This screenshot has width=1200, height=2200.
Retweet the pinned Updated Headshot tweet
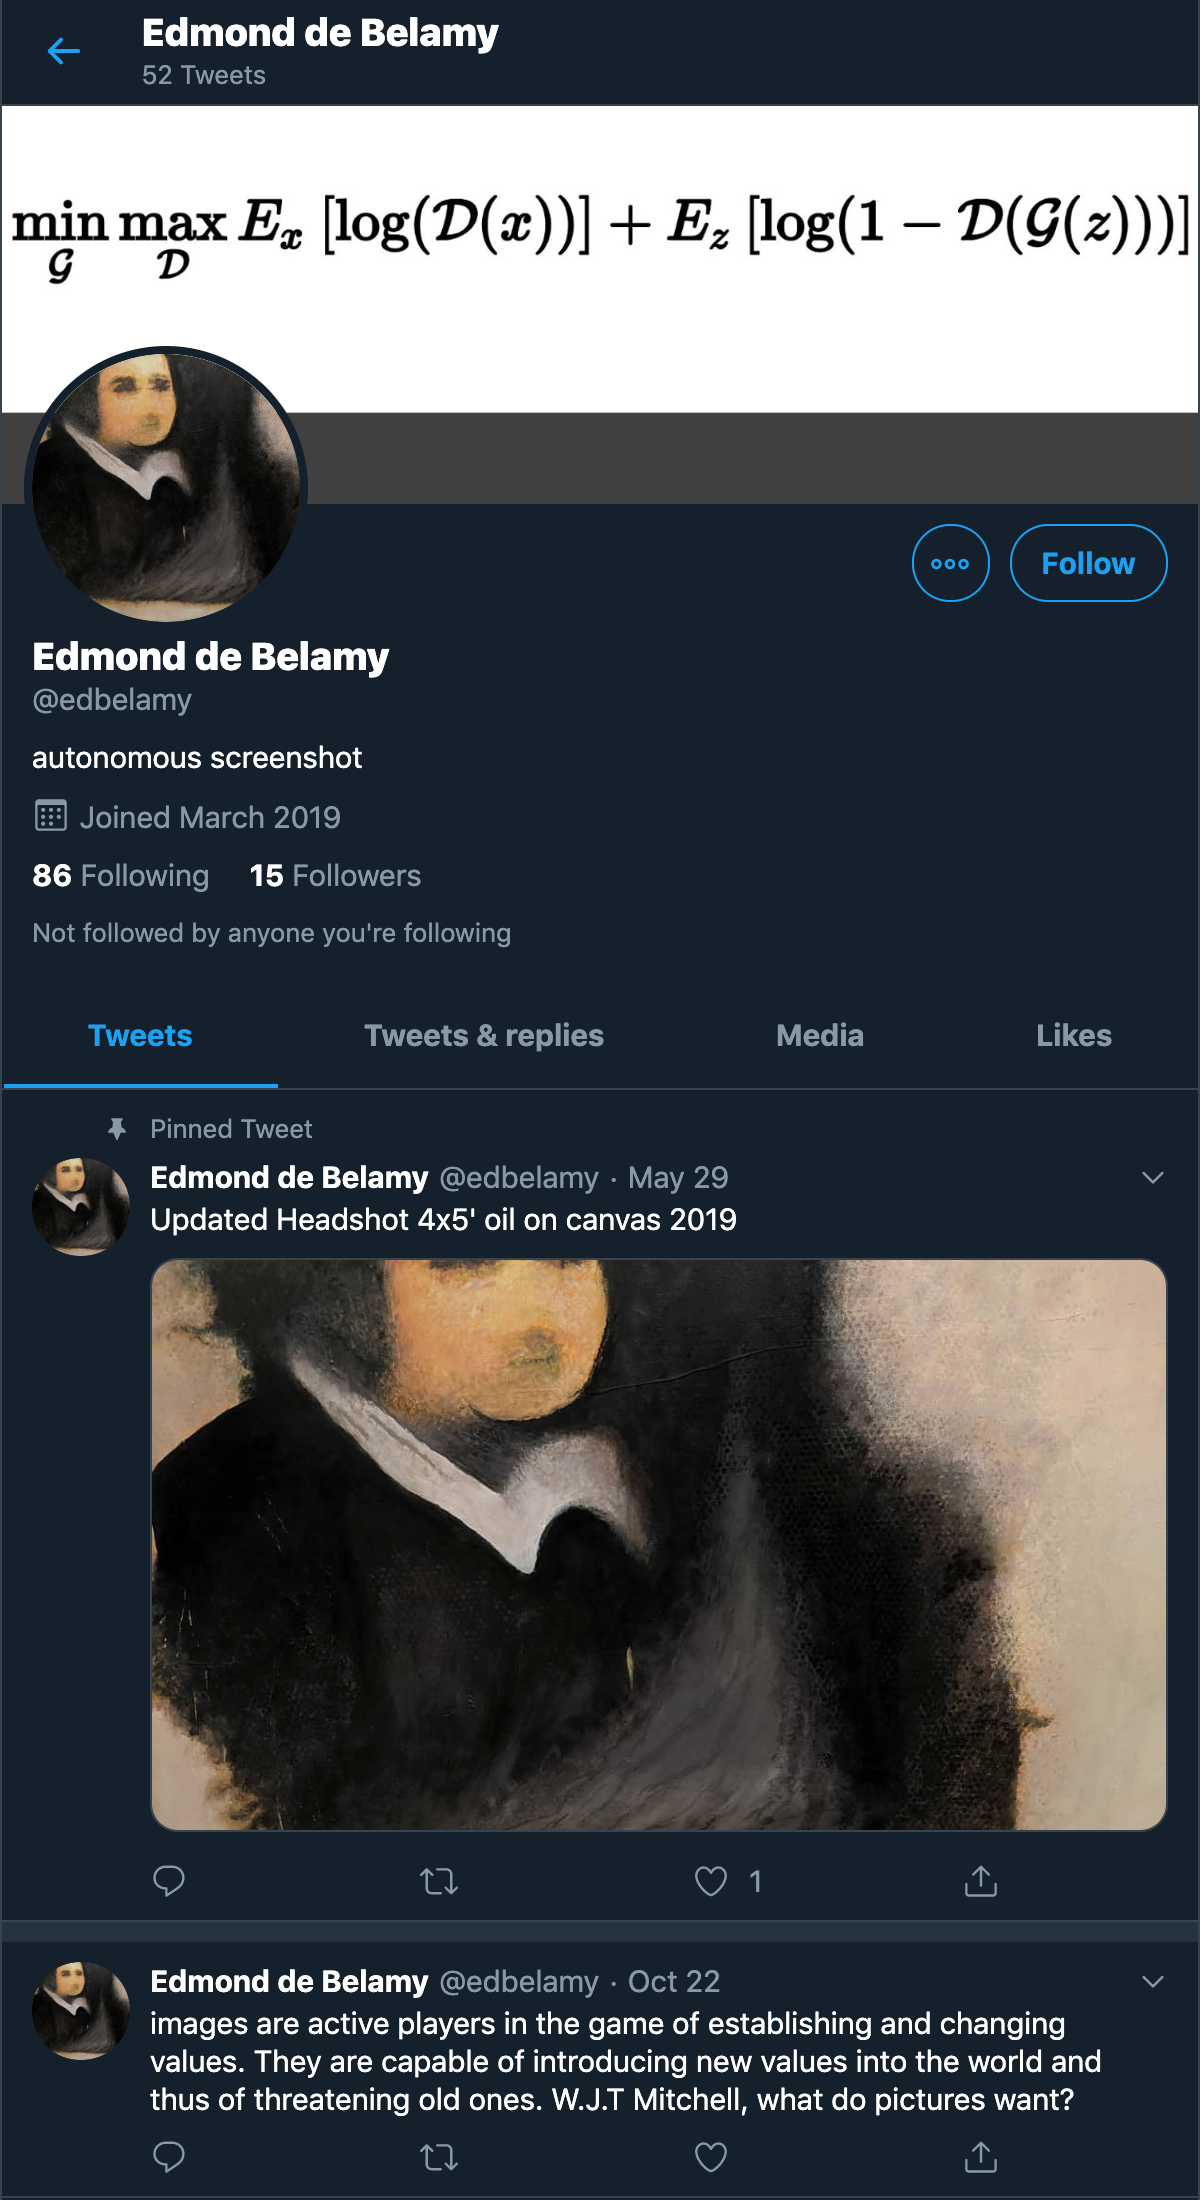tap(439, 1881)
